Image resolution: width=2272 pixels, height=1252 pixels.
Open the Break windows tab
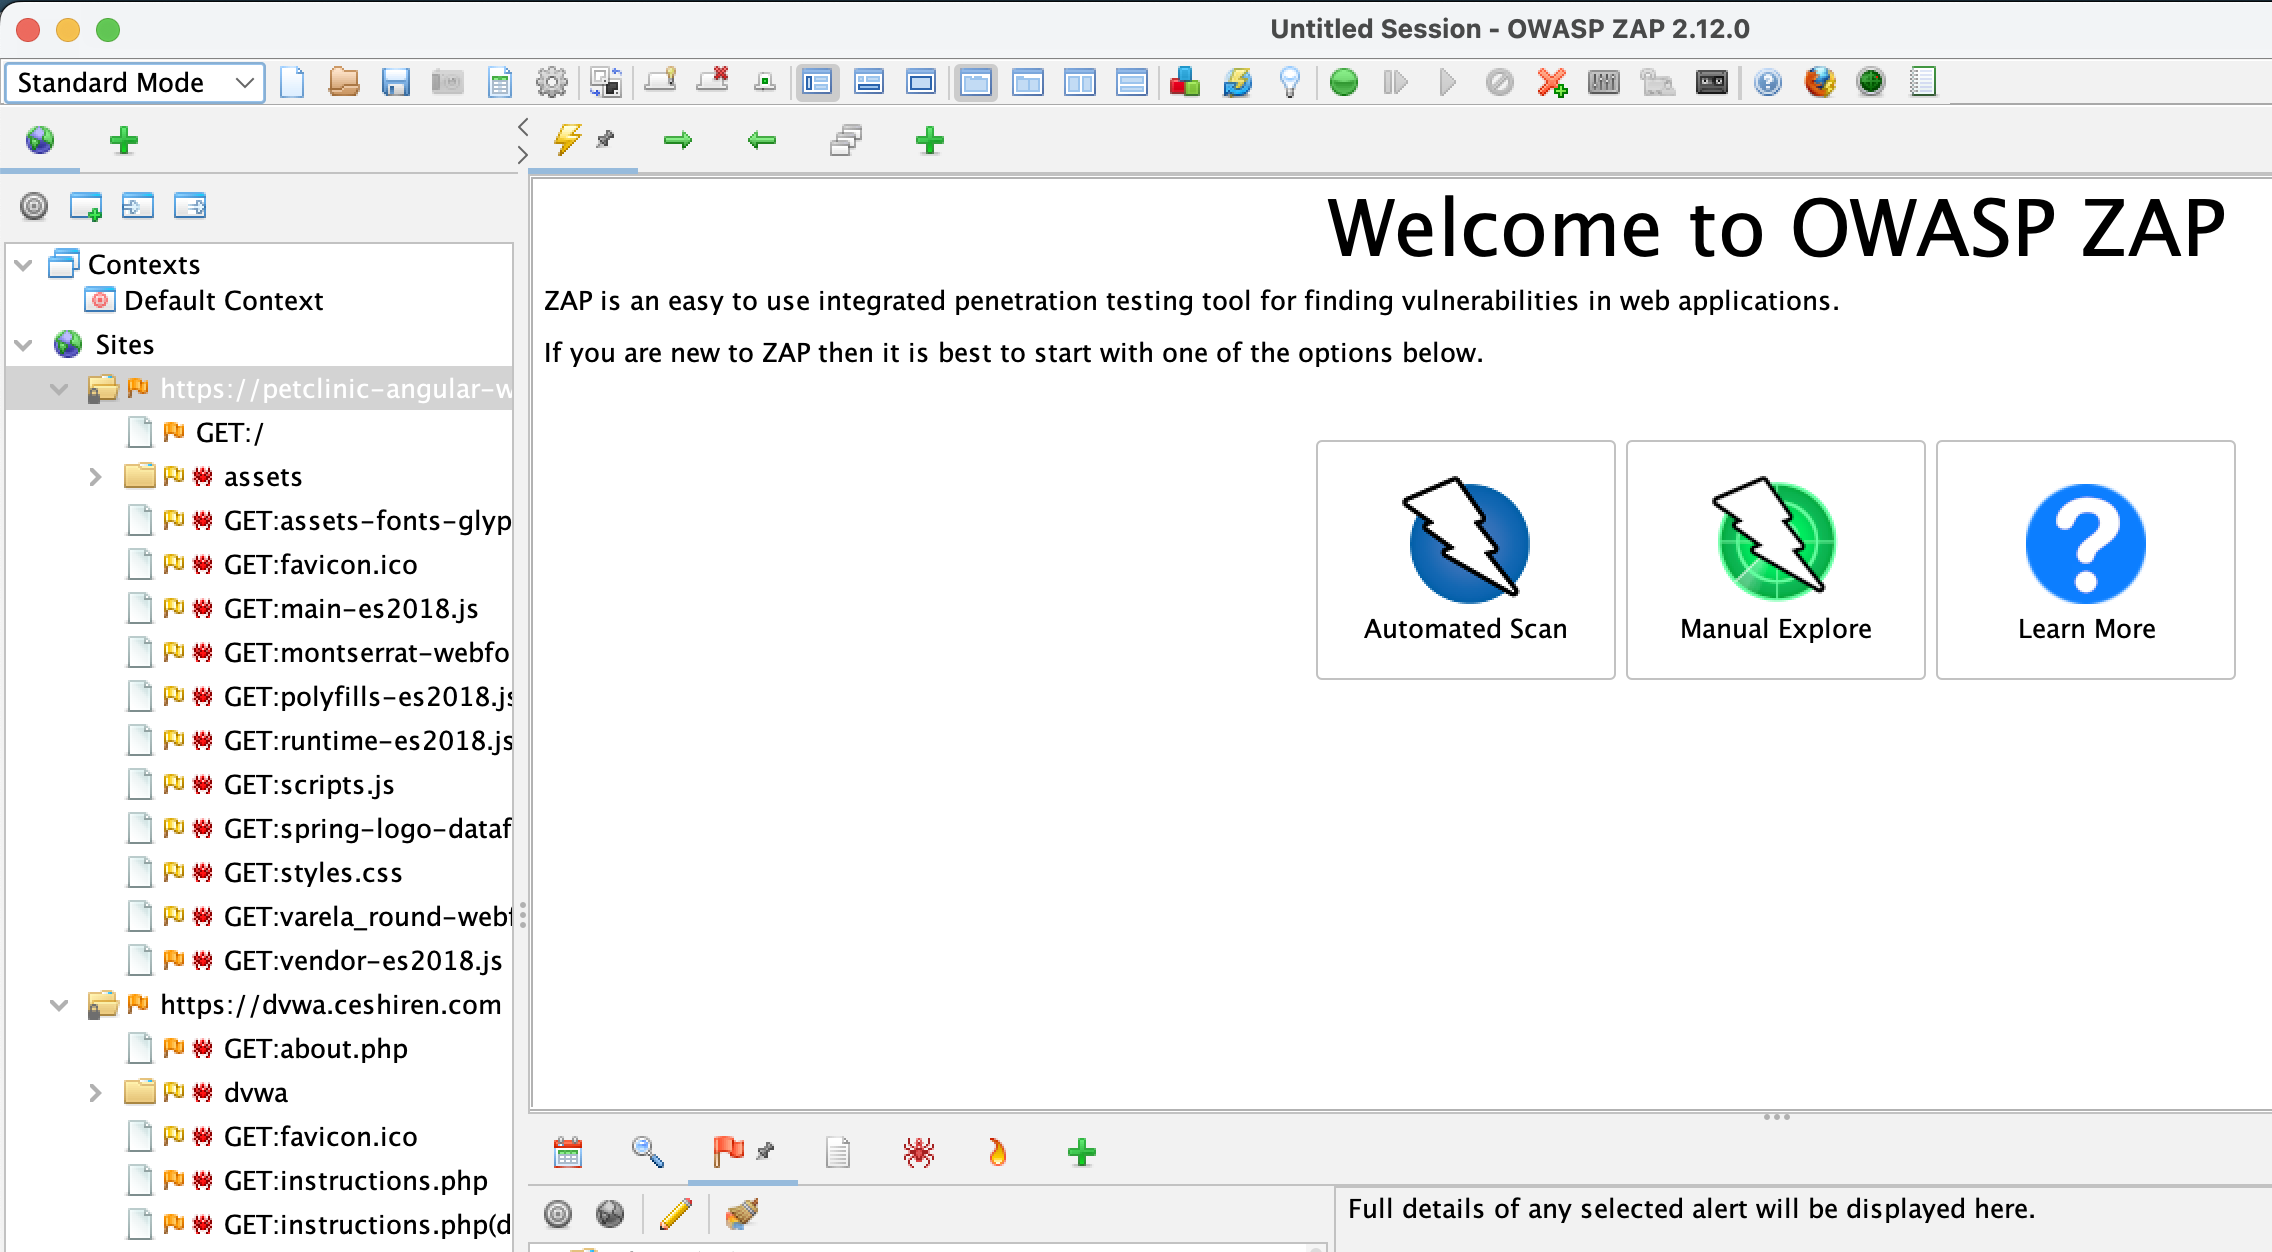[846, 141]
